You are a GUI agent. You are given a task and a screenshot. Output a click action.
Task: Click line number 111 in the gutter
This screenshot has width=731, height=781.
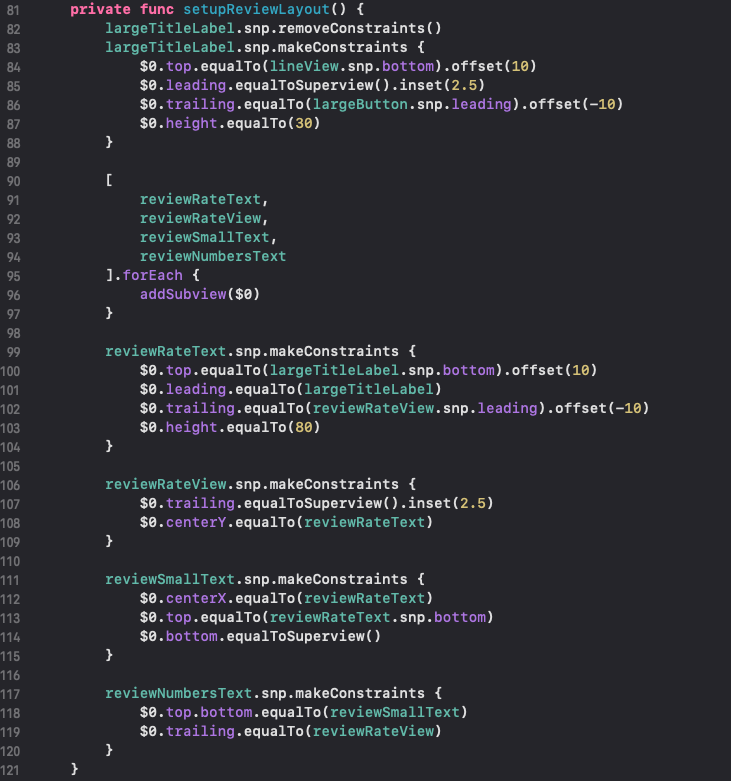10,580
